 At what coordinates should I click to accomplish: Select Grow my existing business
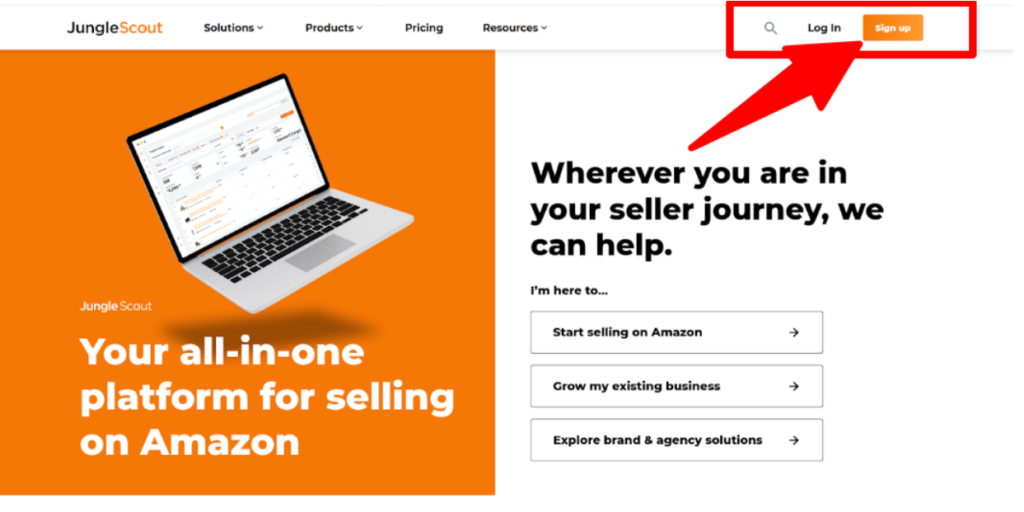(677, 387)
